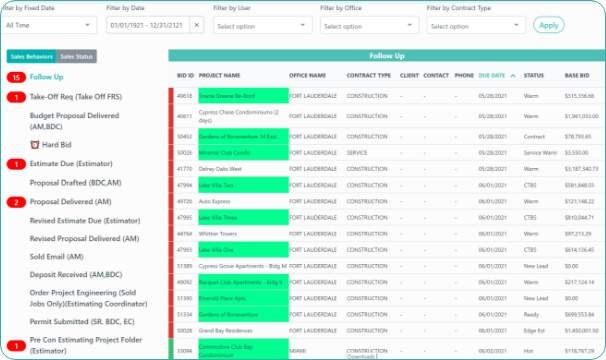Click the date range input field
The image size is (606, 360).
tap(148, 25)
